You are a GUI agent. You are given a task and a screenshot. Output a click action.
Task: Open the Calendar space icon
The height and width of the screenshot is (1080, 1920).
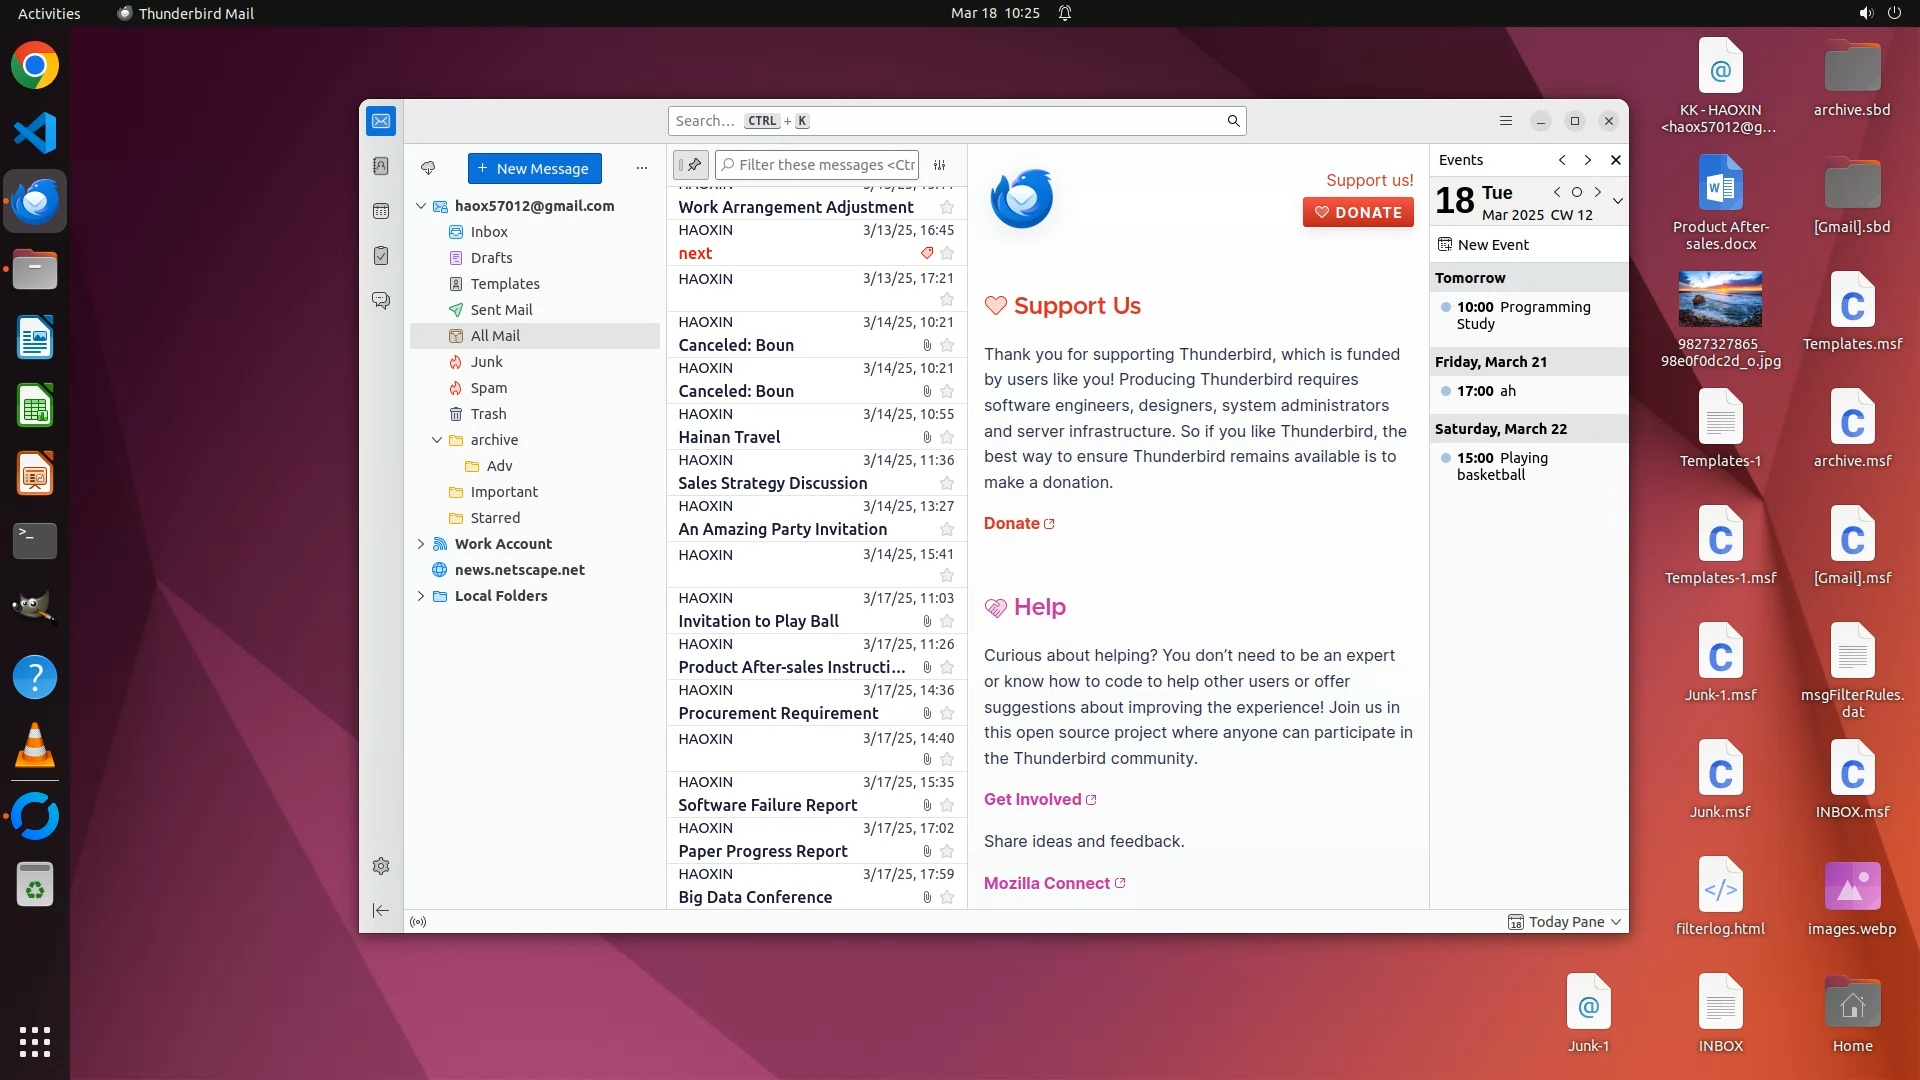(381, 211)
